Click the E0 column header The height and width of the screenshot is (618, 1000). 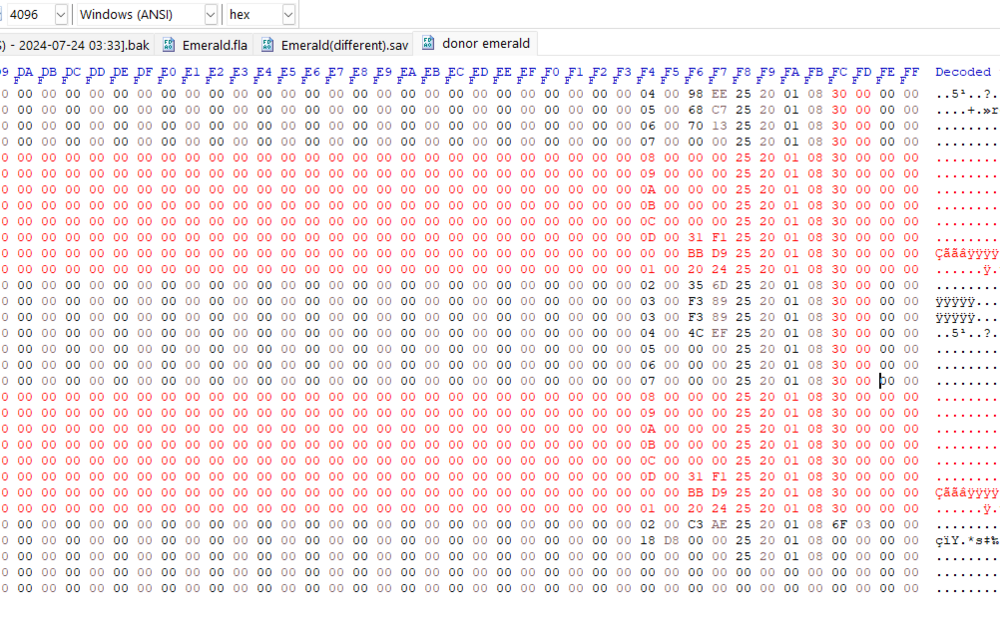[167, 72]
